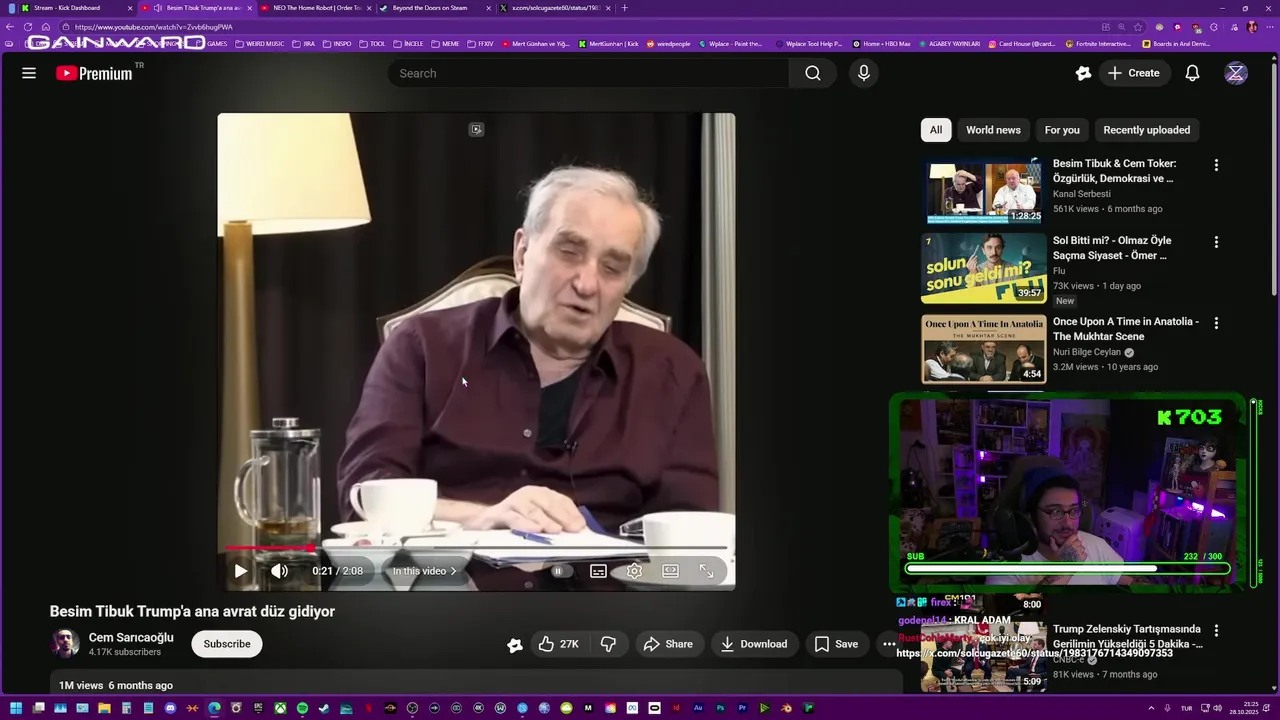This screenshot has width=1280, height=720.
Task: Subscribe to Cem Sarıcaoğlu
Action: tap(227, 644)
